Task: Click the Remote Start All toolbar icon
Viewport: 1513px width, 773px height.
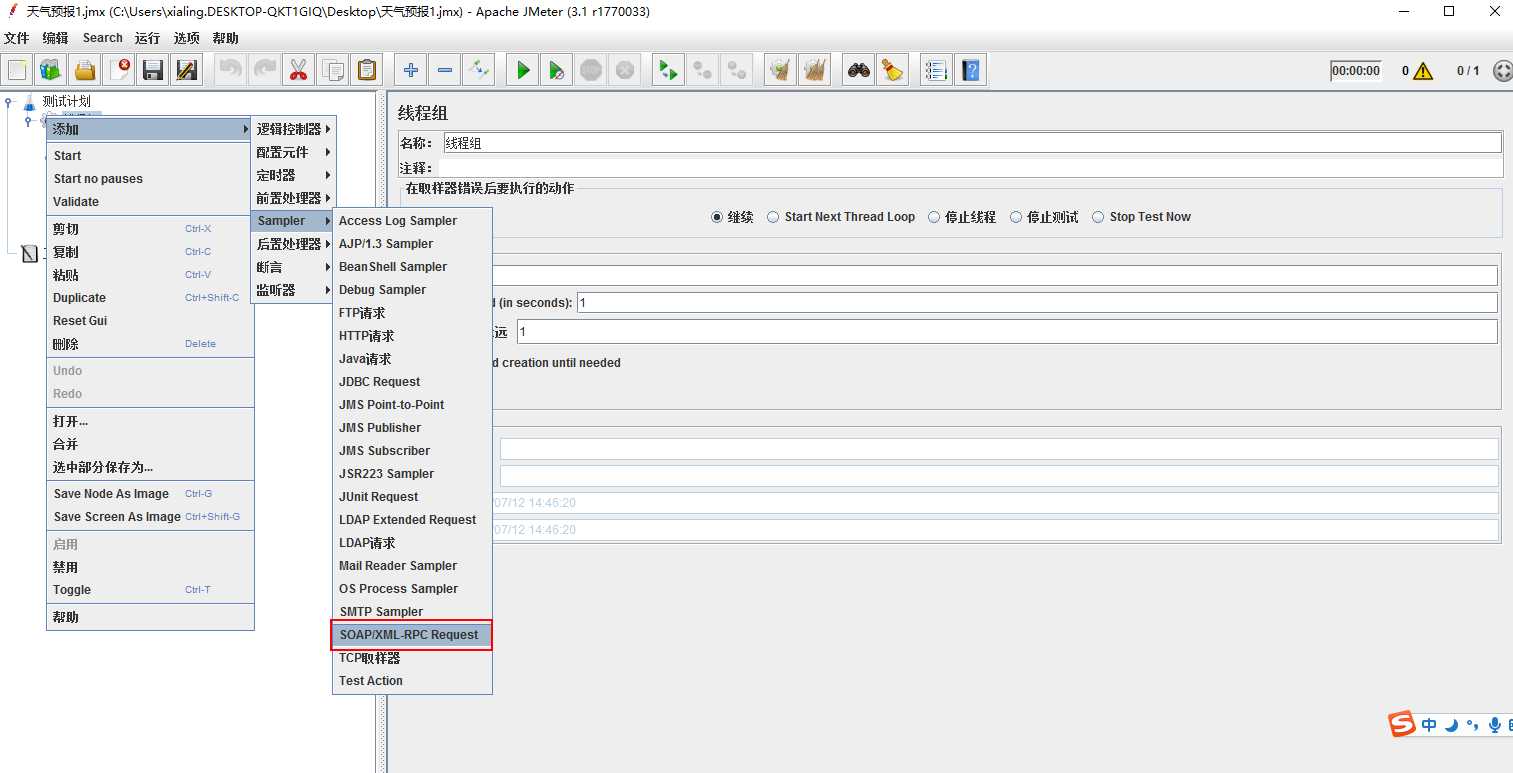Action: pyautogui.click(x=668, y=70)
